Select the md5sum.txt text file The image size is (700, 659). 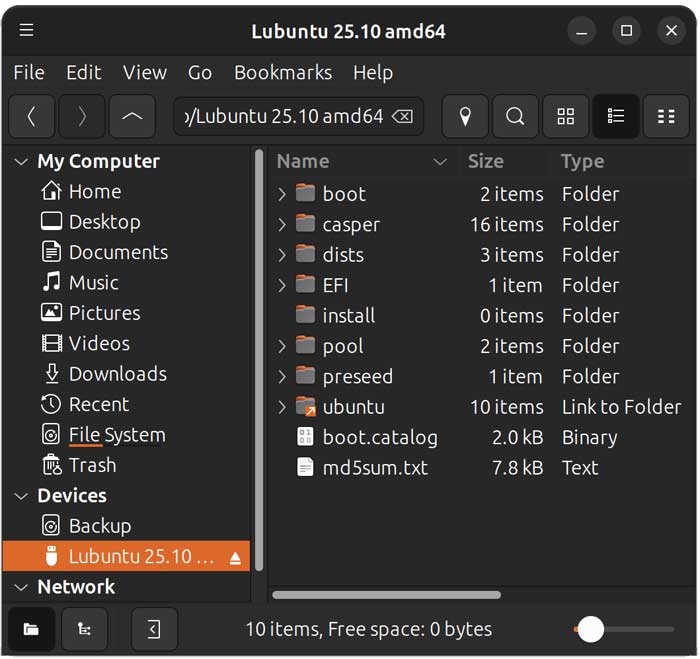click(x=362, y=467)
